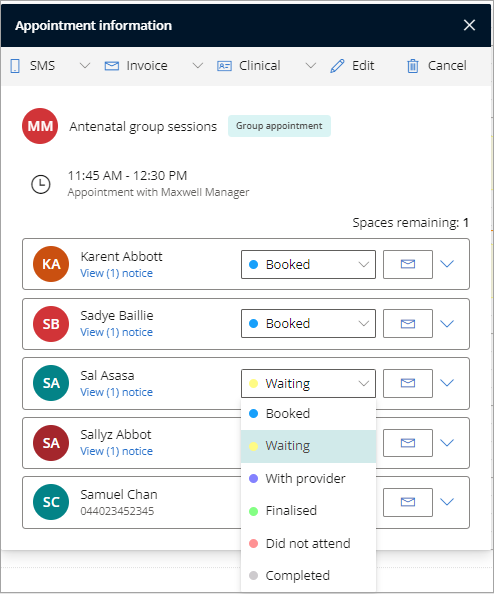The image size is (494, 594).
Task: Click the Clinical card icon
Action: tap(224, 66)
